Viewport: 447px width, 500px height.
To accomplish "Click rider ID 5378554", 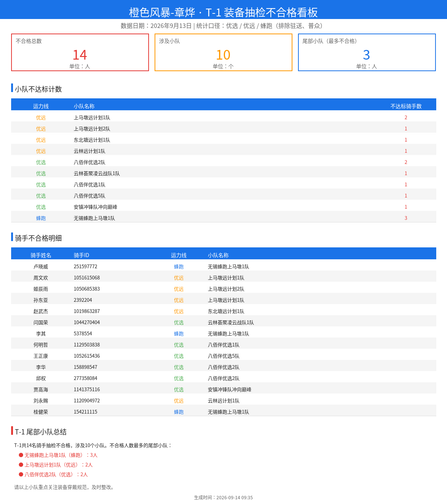I will [x=83, y=333].
